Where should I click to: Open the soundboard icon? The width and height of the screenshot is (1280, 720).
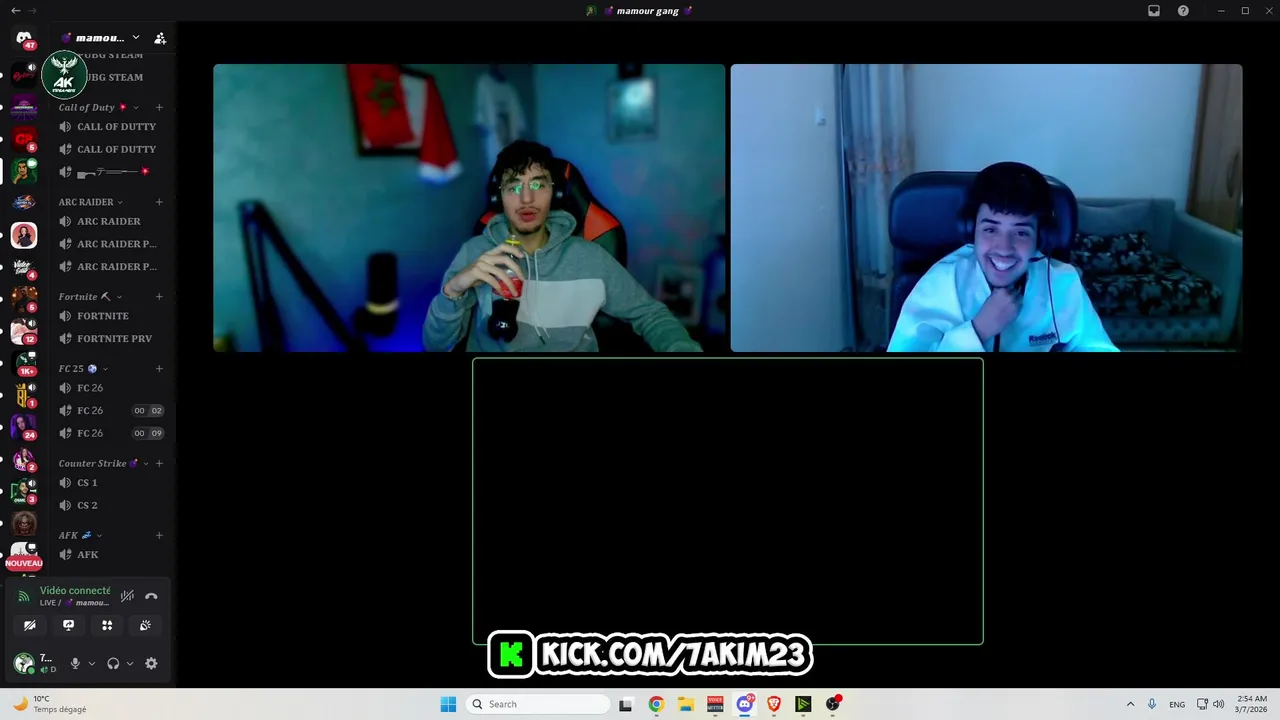point(145,625)
